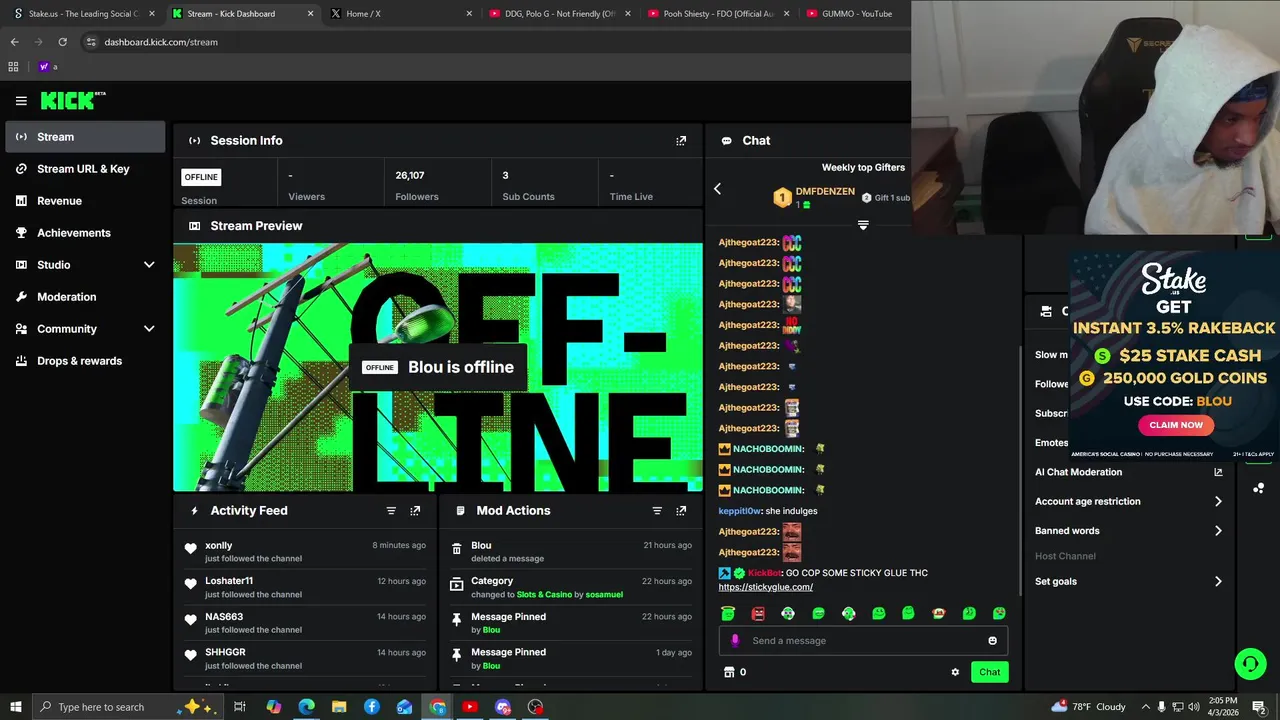
Task: Open YouTube app on taskbar
Action: [x=470, y=707]
